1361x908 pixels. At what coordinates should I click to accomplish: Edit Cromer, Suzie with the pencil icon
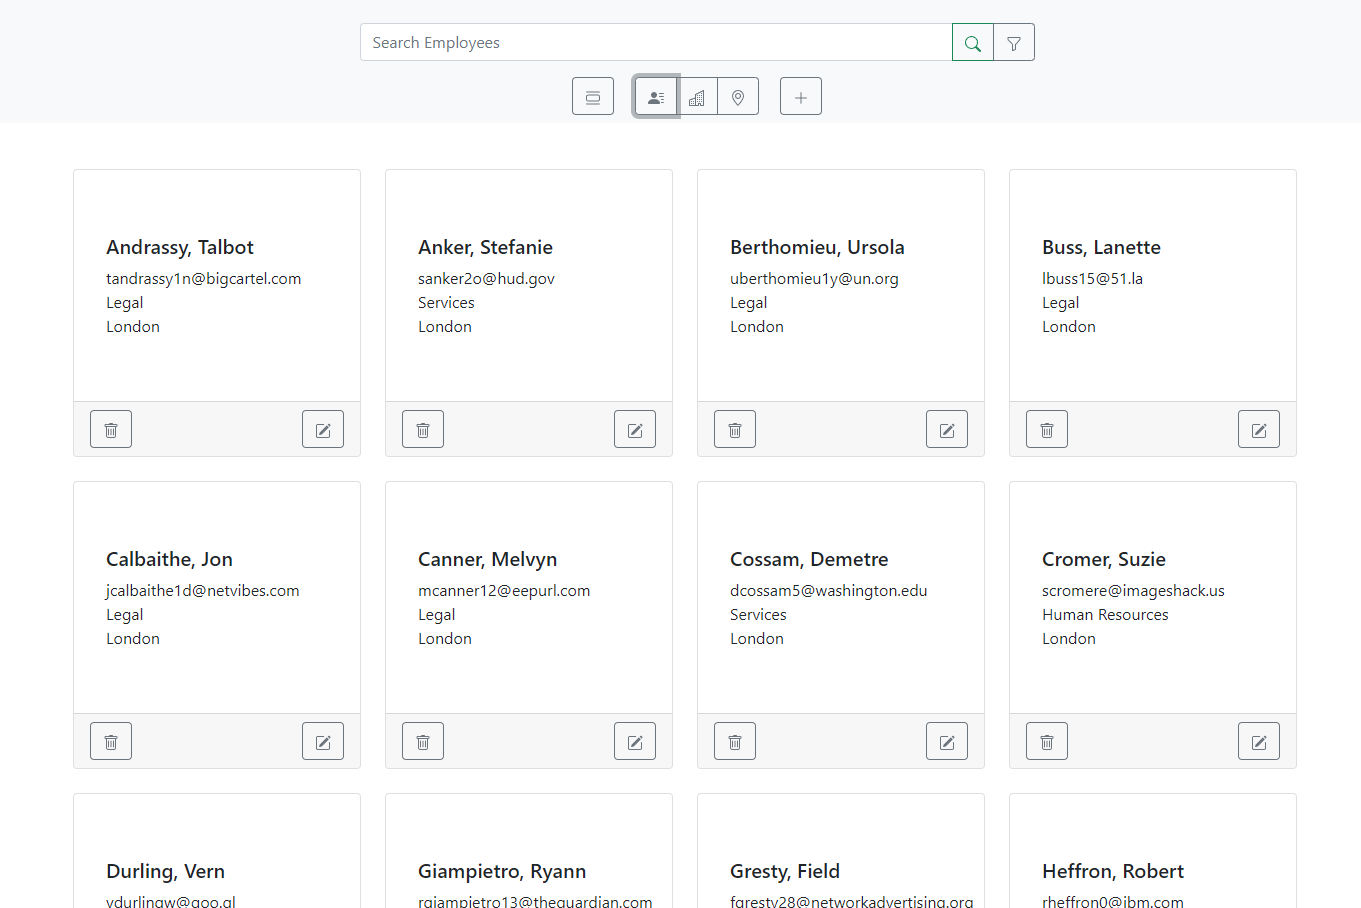tap(1258, 740)
